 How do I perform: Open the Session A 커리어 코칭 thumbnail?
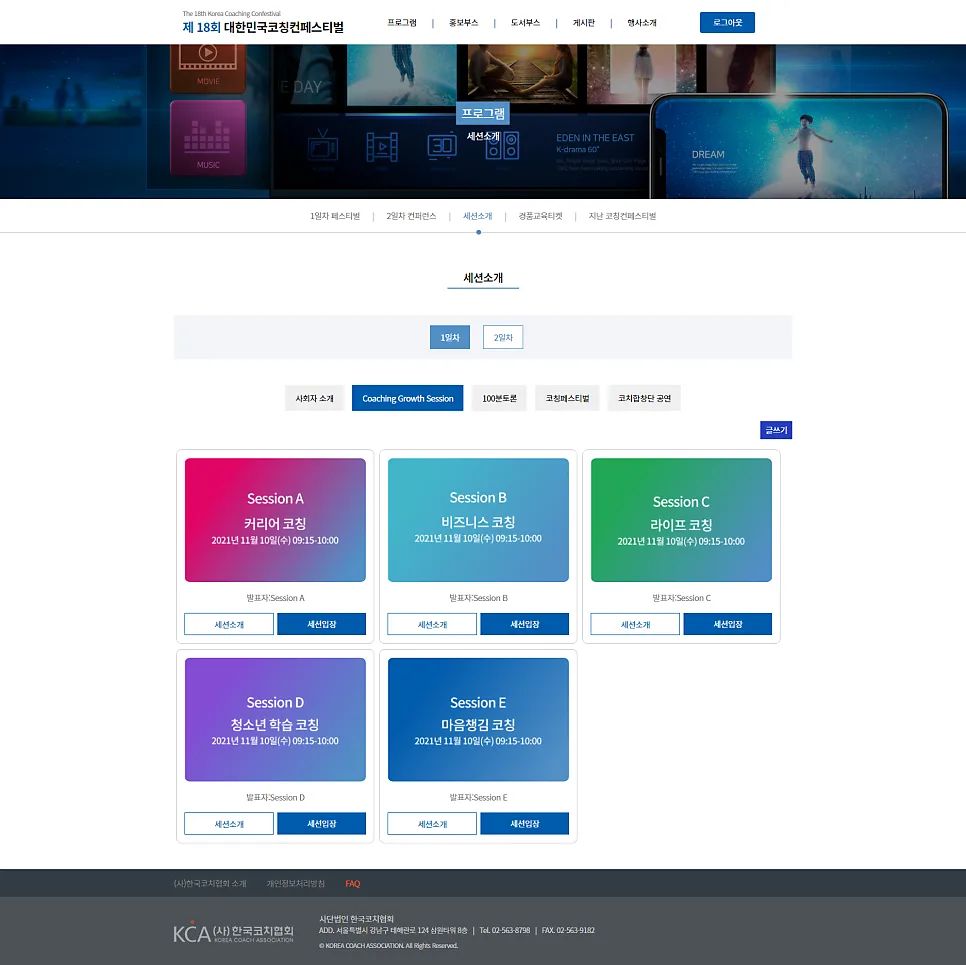click(x=275, y=519)
